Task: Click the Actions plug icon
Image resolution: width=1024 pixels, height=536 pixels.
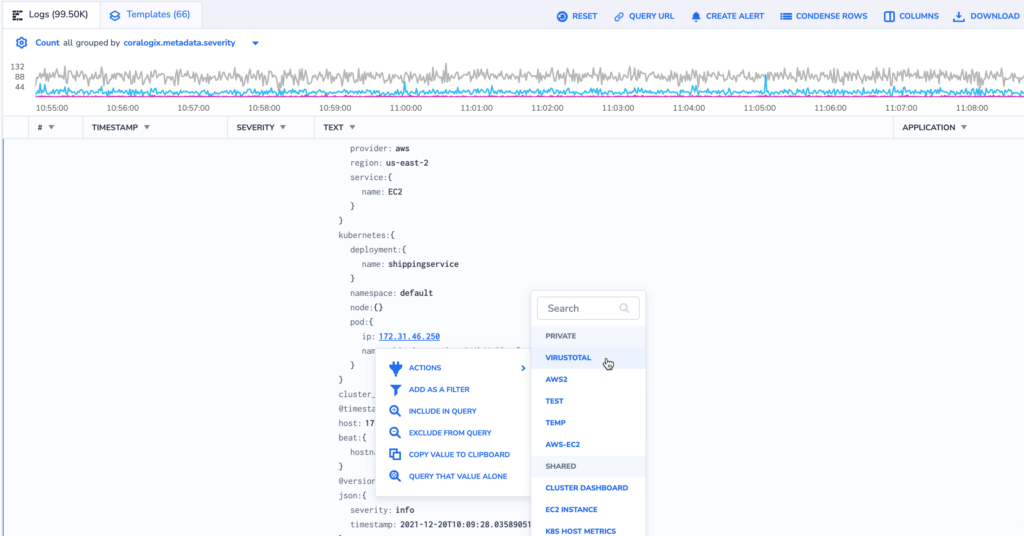Action: [x=395, y=368]
